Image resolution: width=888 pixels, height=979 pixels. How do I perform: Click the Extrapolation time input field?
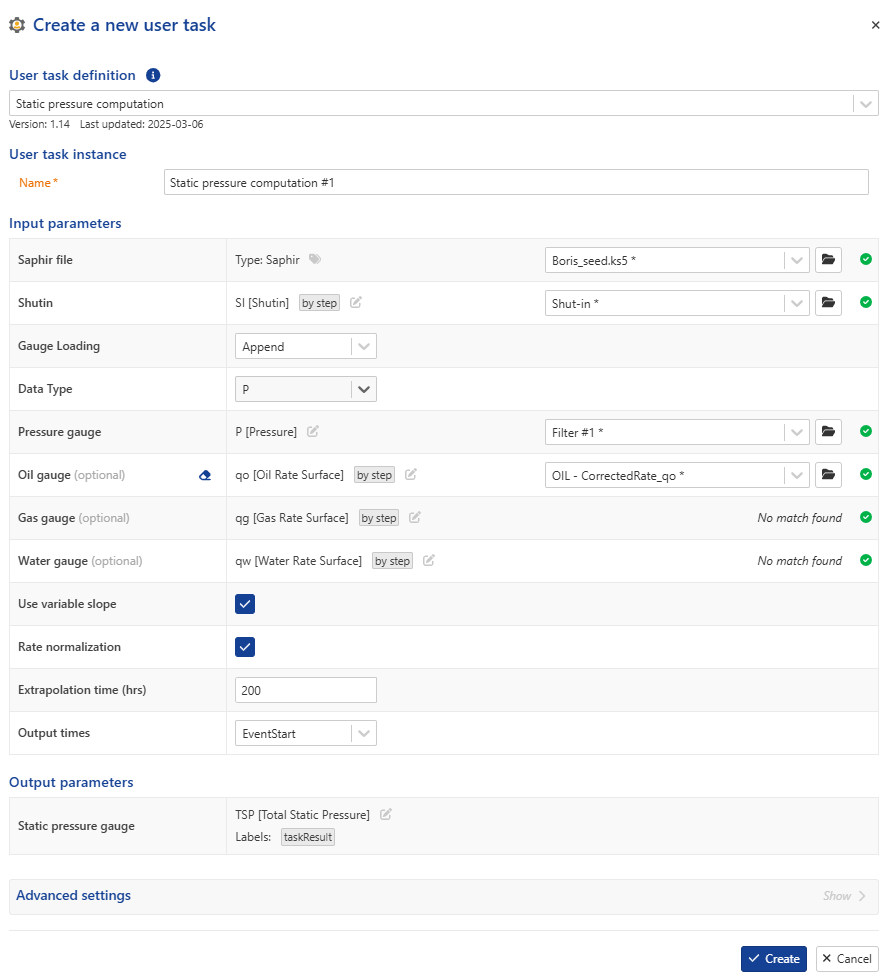point(305,690)
